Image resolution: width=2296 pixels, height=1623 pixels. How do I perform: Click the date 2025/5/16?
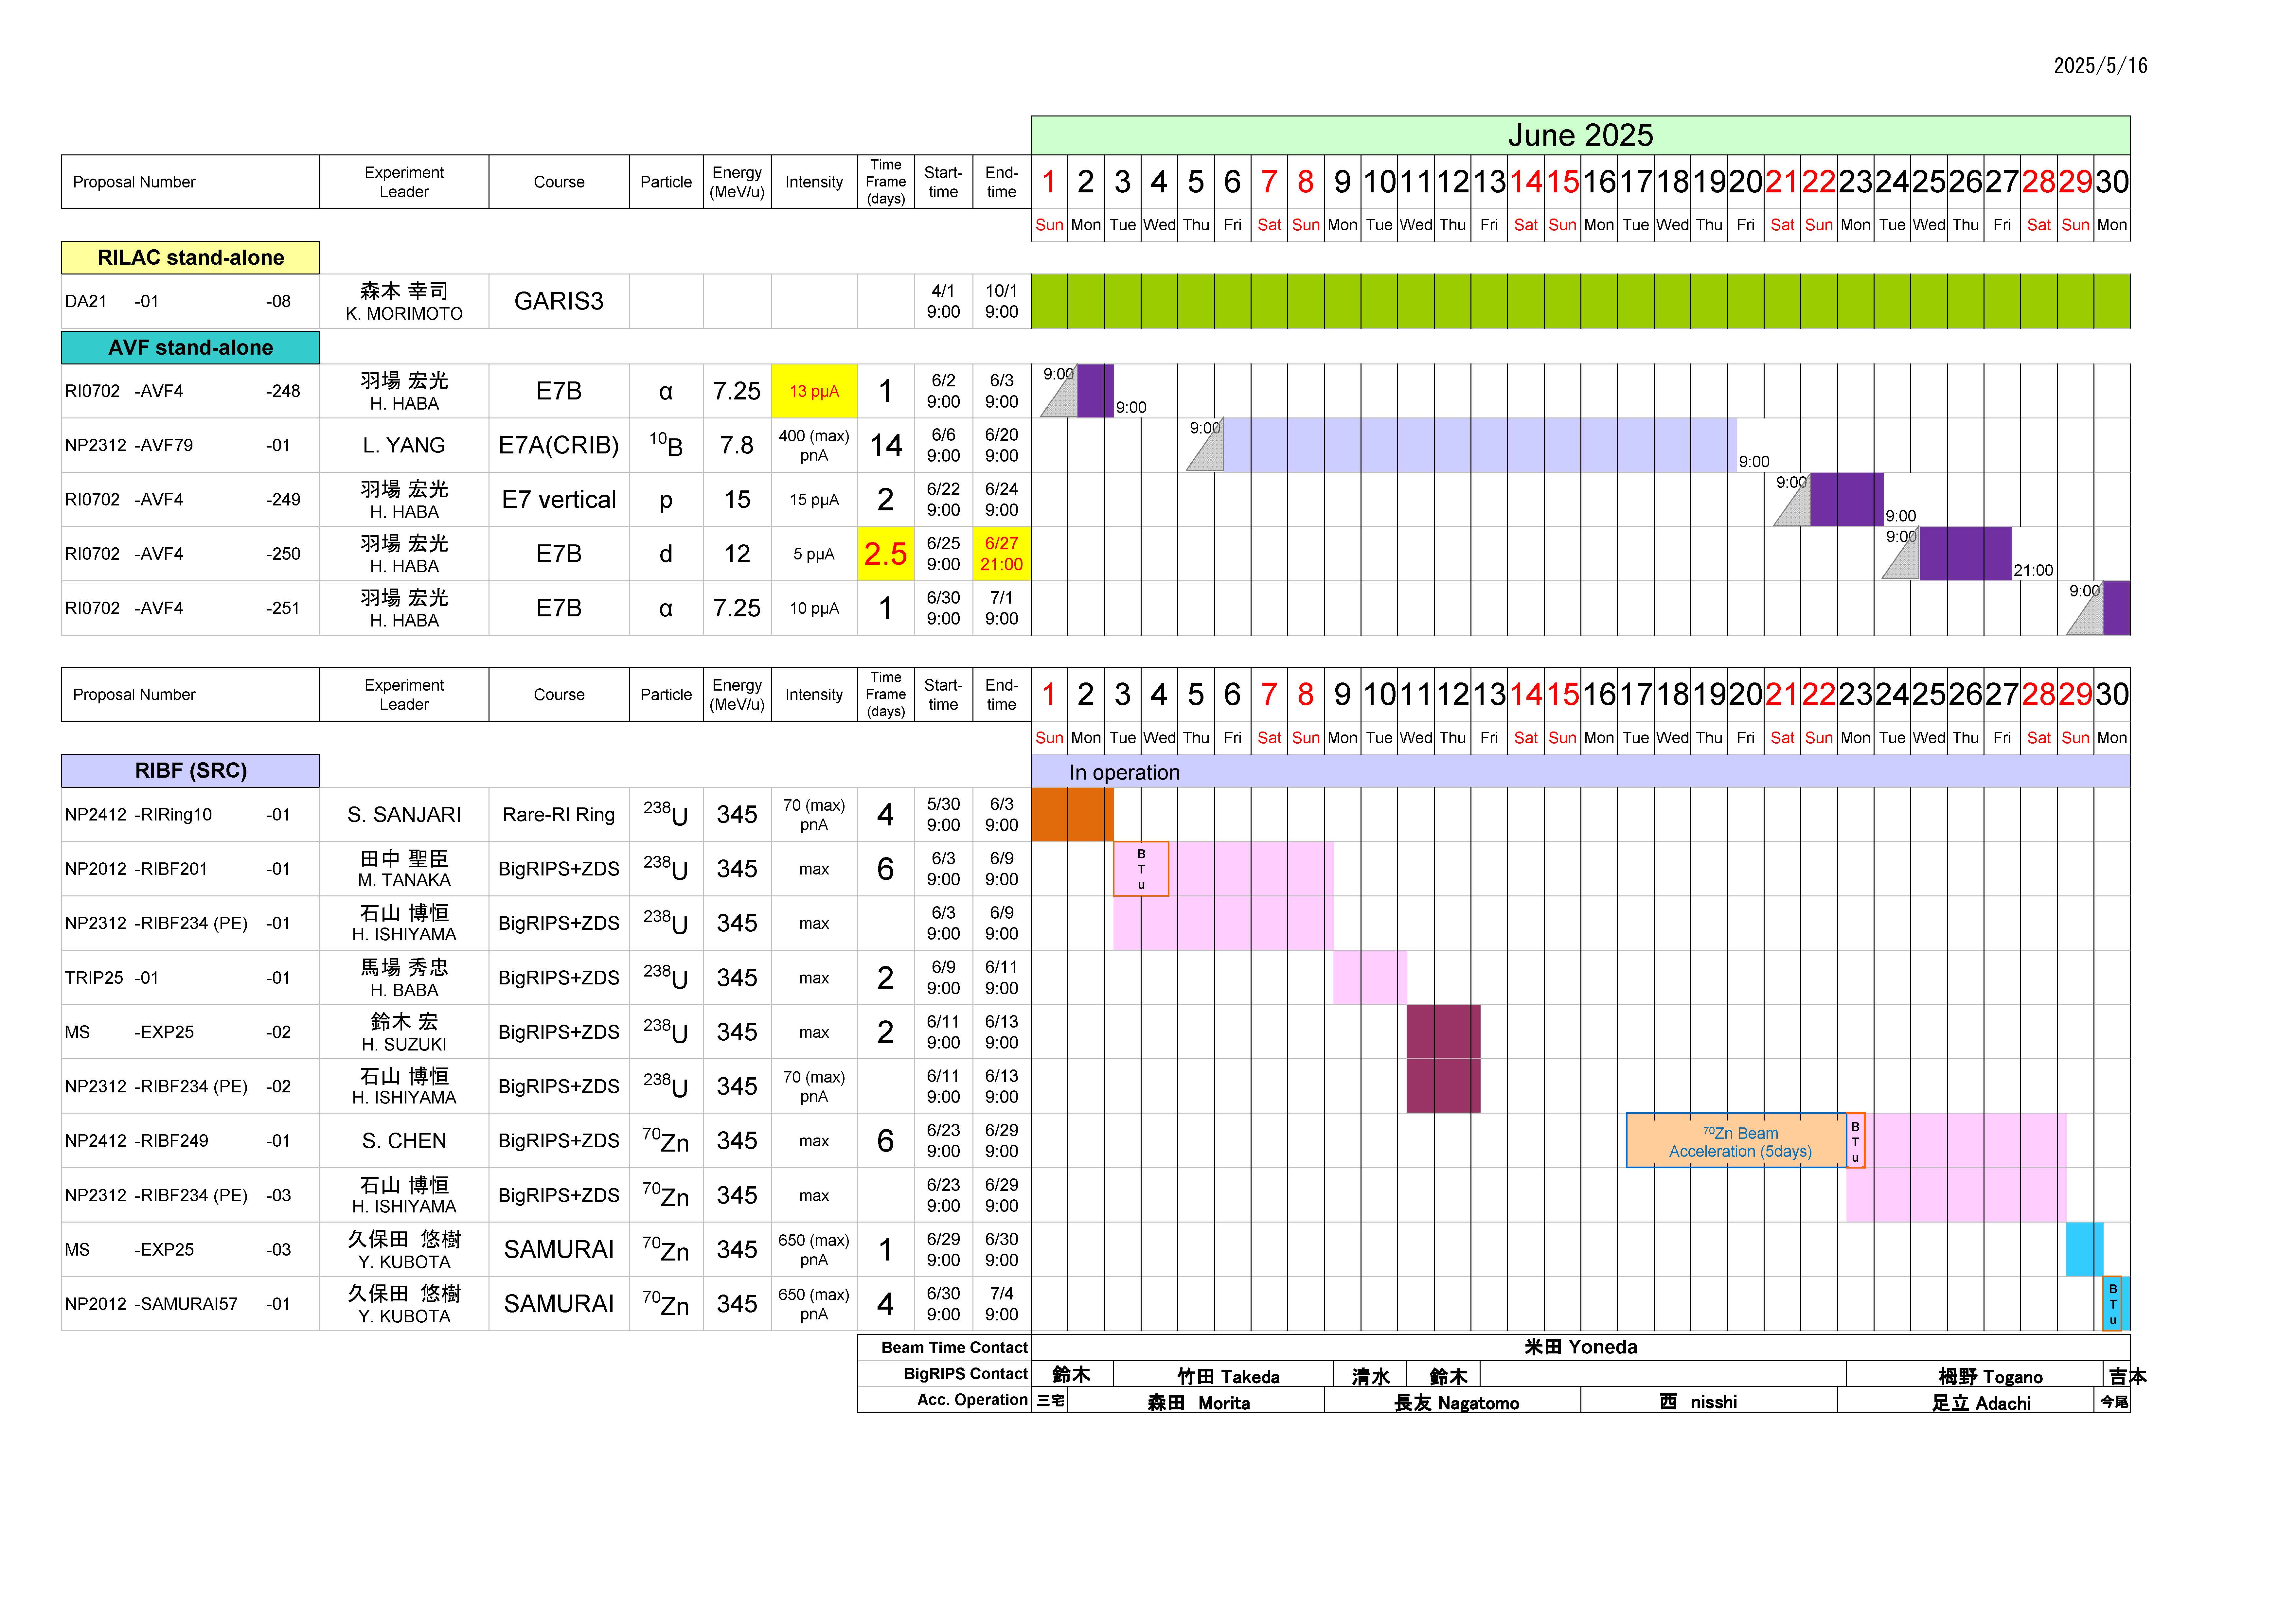tap(2100, 66)
